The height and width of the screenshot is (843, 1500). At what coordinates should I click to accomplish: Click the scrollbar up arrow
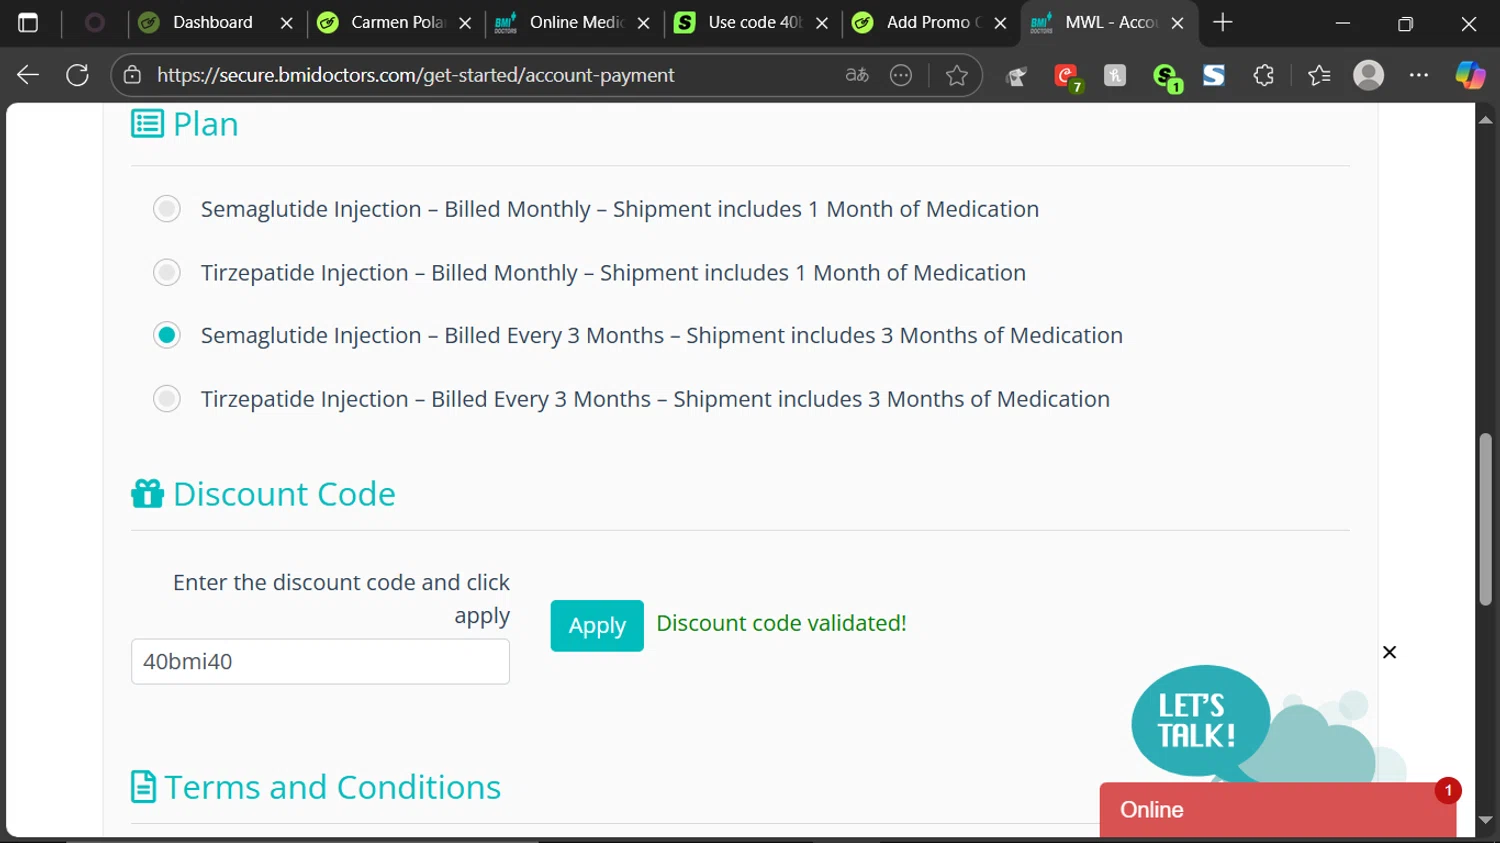[x=1486, y=119]
